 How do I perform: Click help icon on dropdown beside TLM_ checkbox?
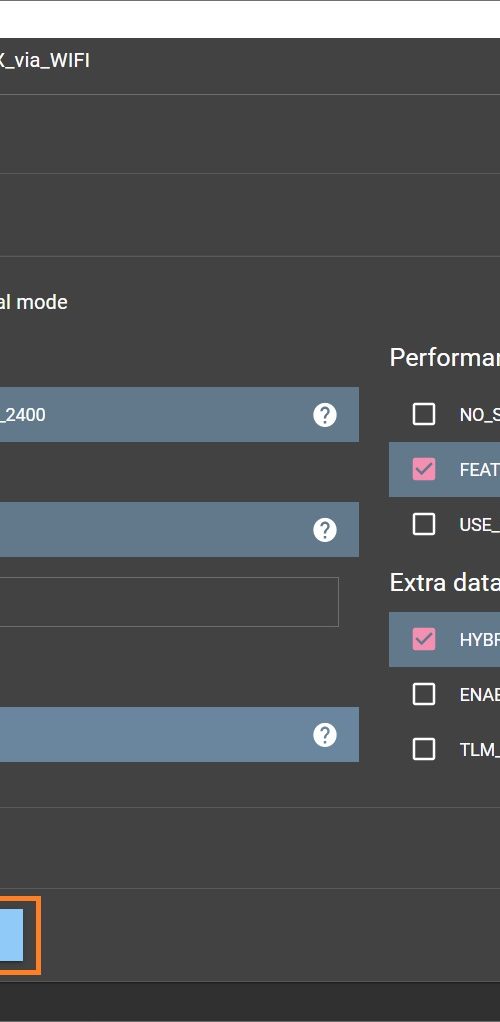point(325,735)
